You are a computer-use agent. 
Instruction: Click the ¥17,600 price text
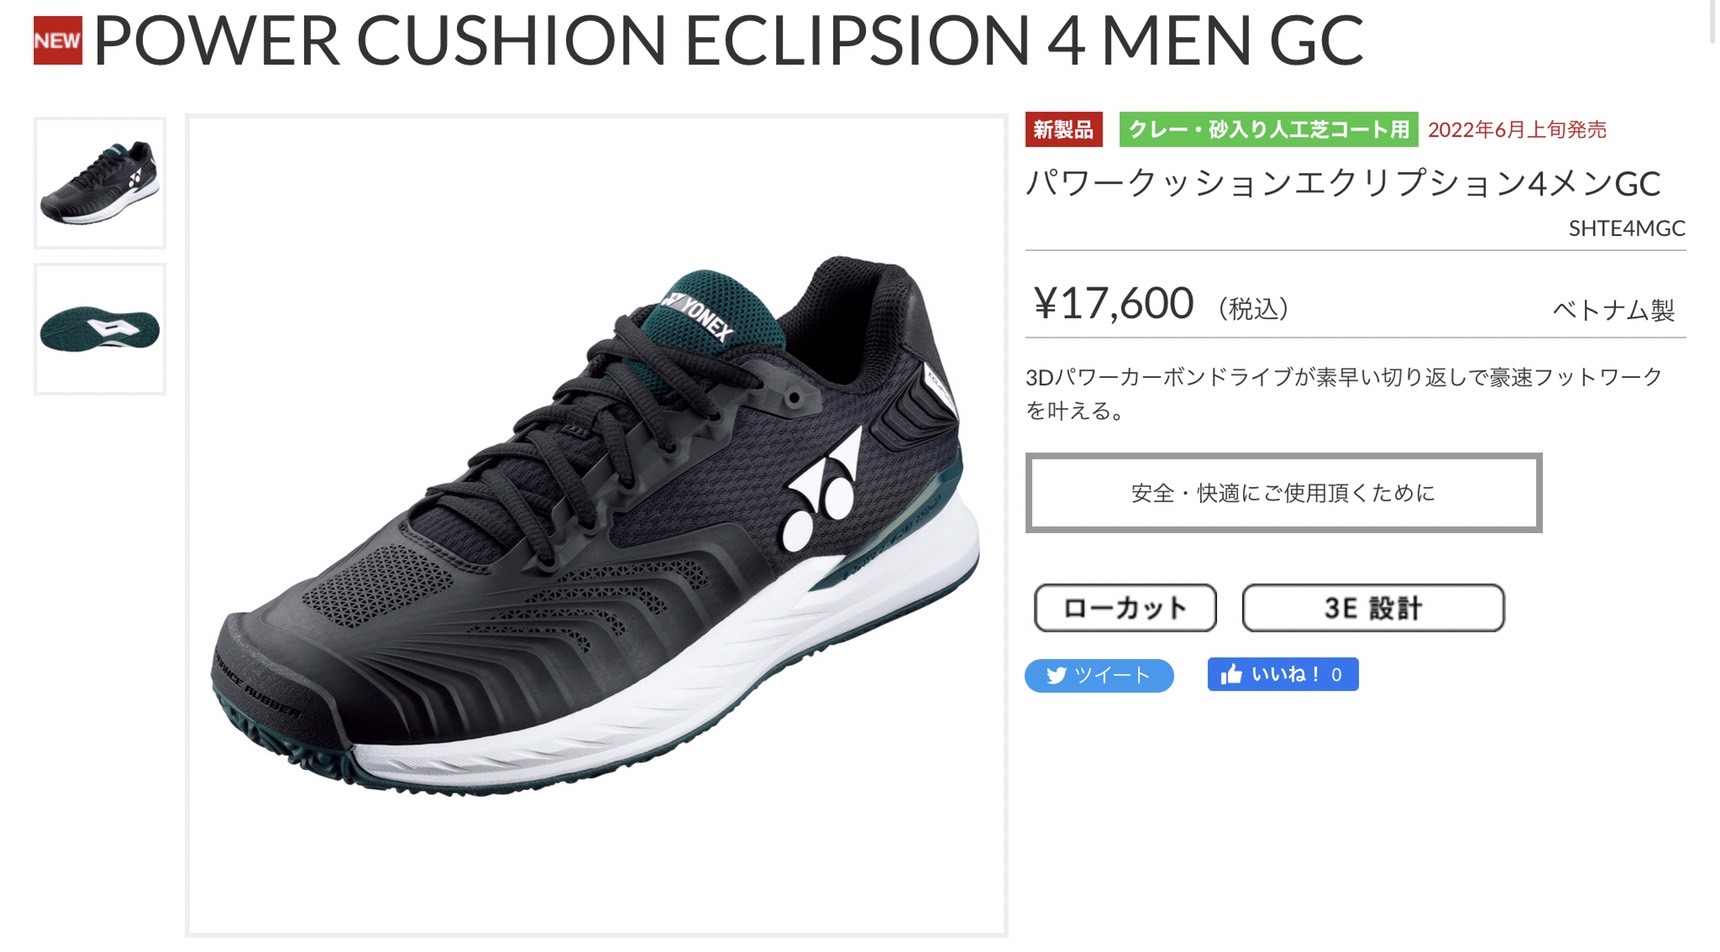1114,303
